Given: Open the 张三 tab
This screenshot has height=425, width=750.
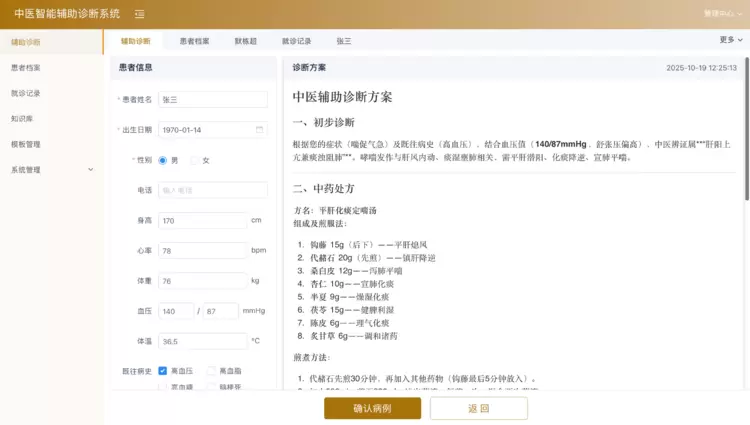Looking at the screenshot, I should [343, 42].
